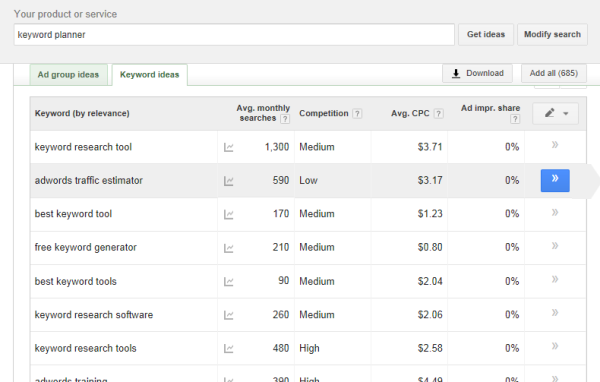Screen dimensions: 600x382
Task: Click Add all (685) button
Action: coord(554,73)
